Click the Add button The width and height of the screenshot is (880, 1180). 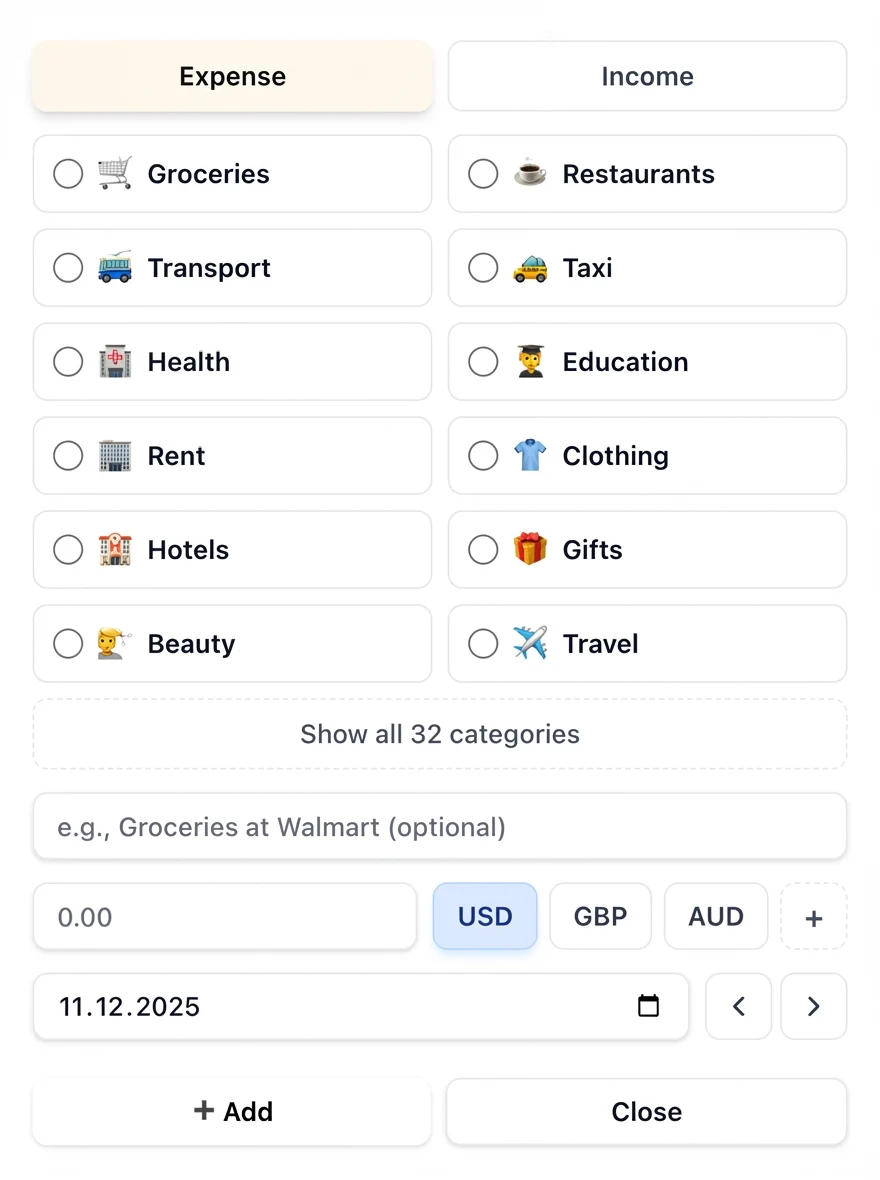tap(232, 1111)
